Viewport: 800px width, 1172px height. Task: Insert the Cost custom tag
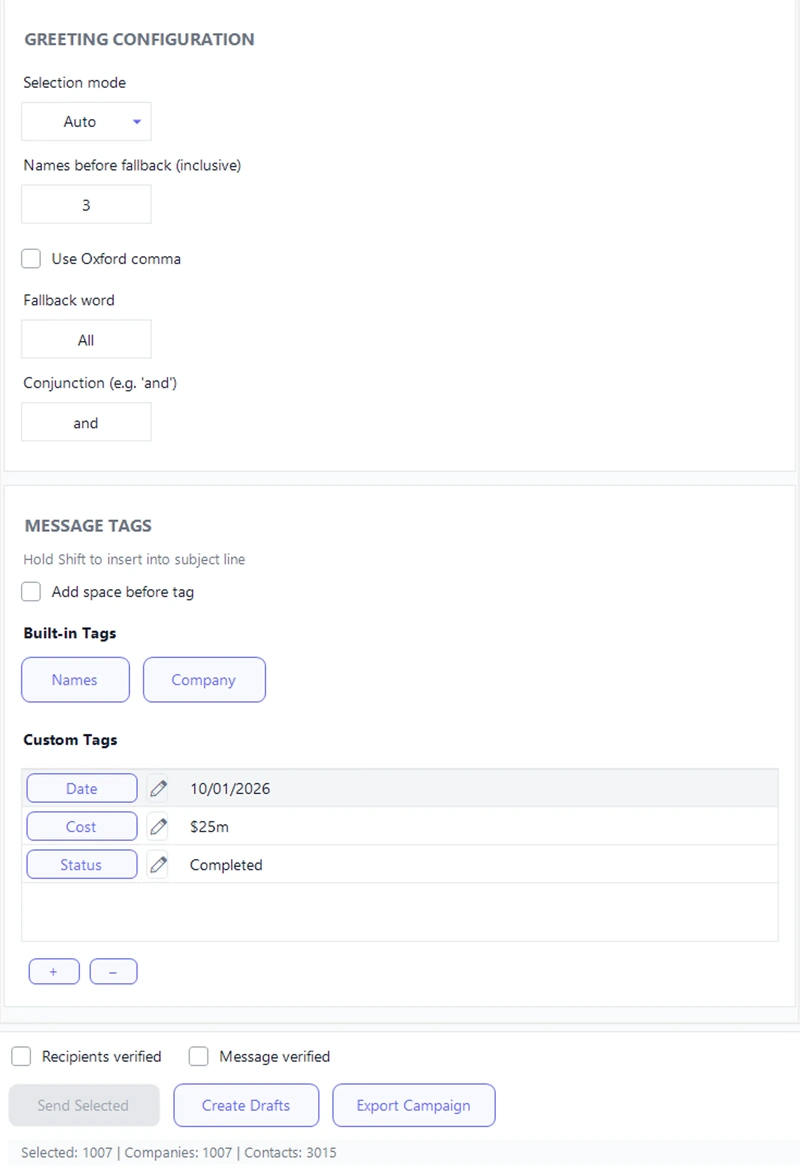[81, 827]
